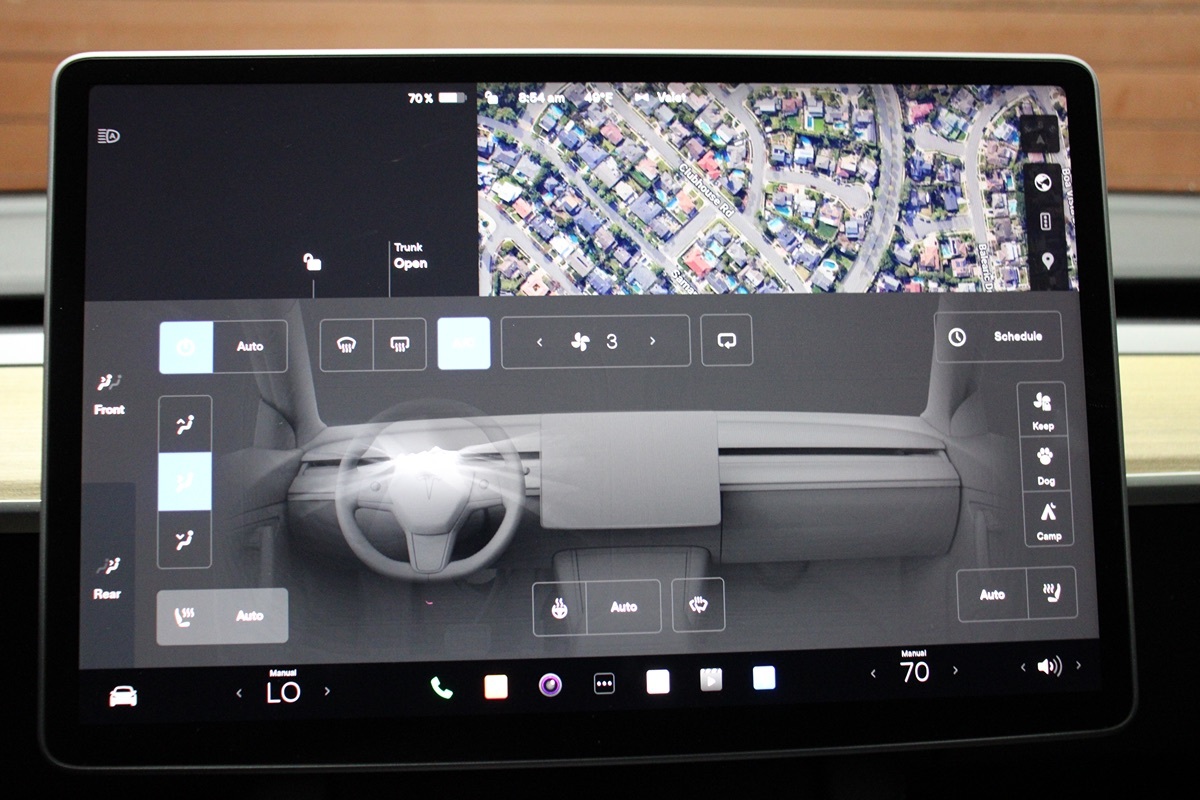
Task: Toggle the air recirculation button
Action: pyautogui.click(x=726, y=341)
